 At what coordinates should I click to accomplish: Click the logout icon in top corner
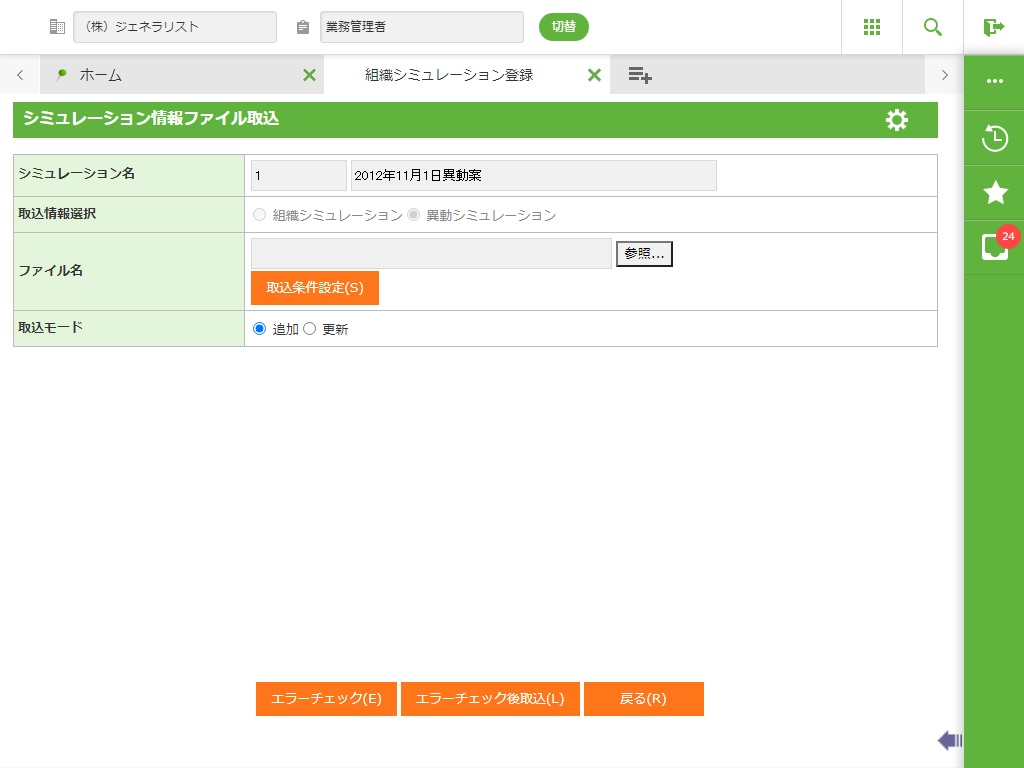tap(993, 27)
